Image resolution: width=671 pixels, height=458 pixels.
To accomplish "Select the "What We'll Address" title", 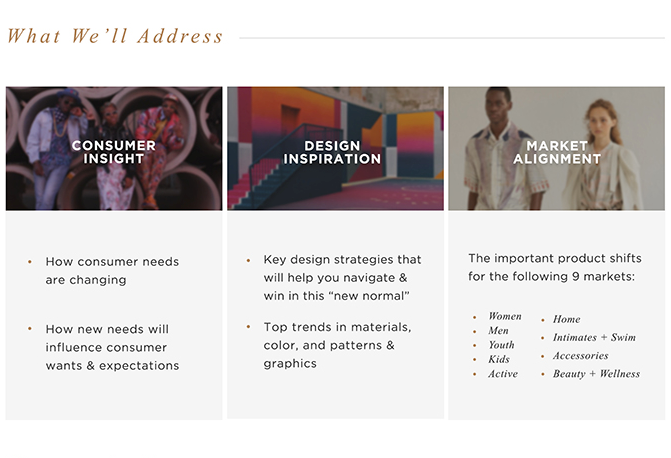I will (x=115, y=37).
